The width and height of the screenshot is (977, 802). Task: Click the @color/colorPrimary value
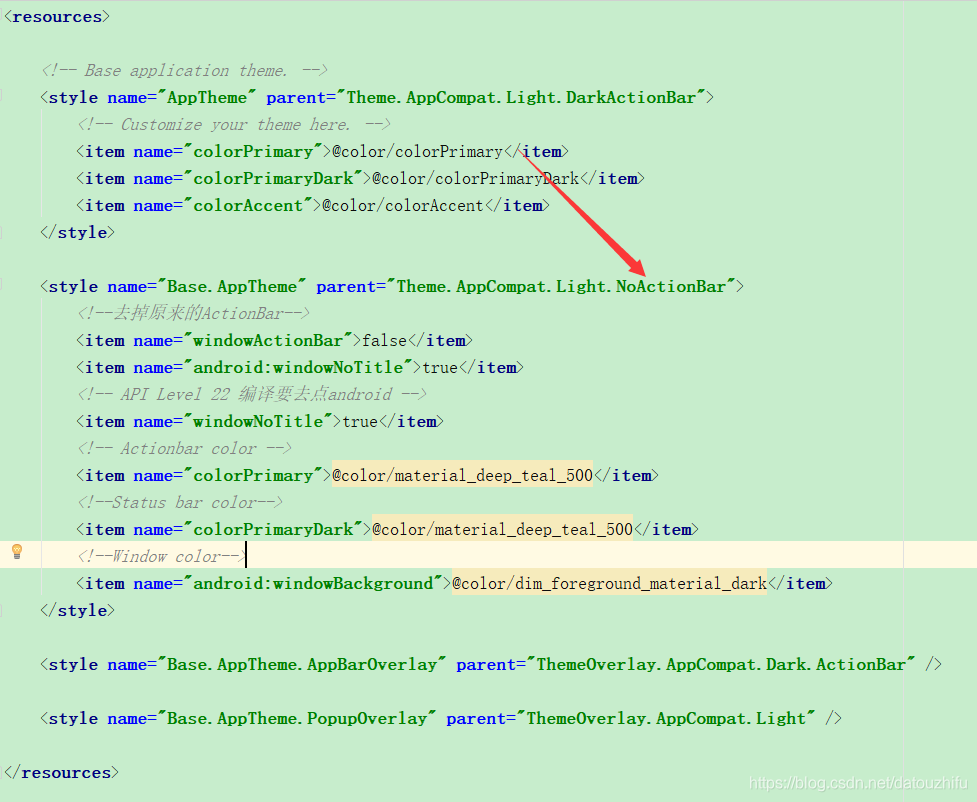(x=417, y=151)
